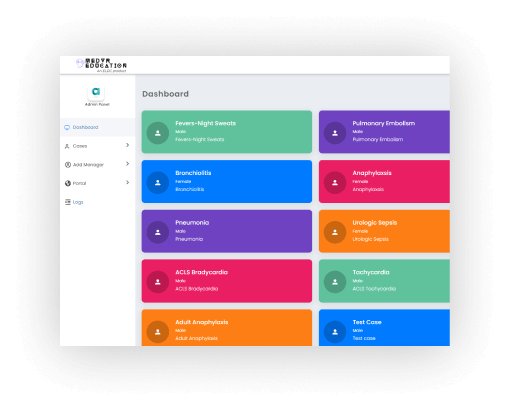Click the Tachycardia card user icon

tap(335, 282)
